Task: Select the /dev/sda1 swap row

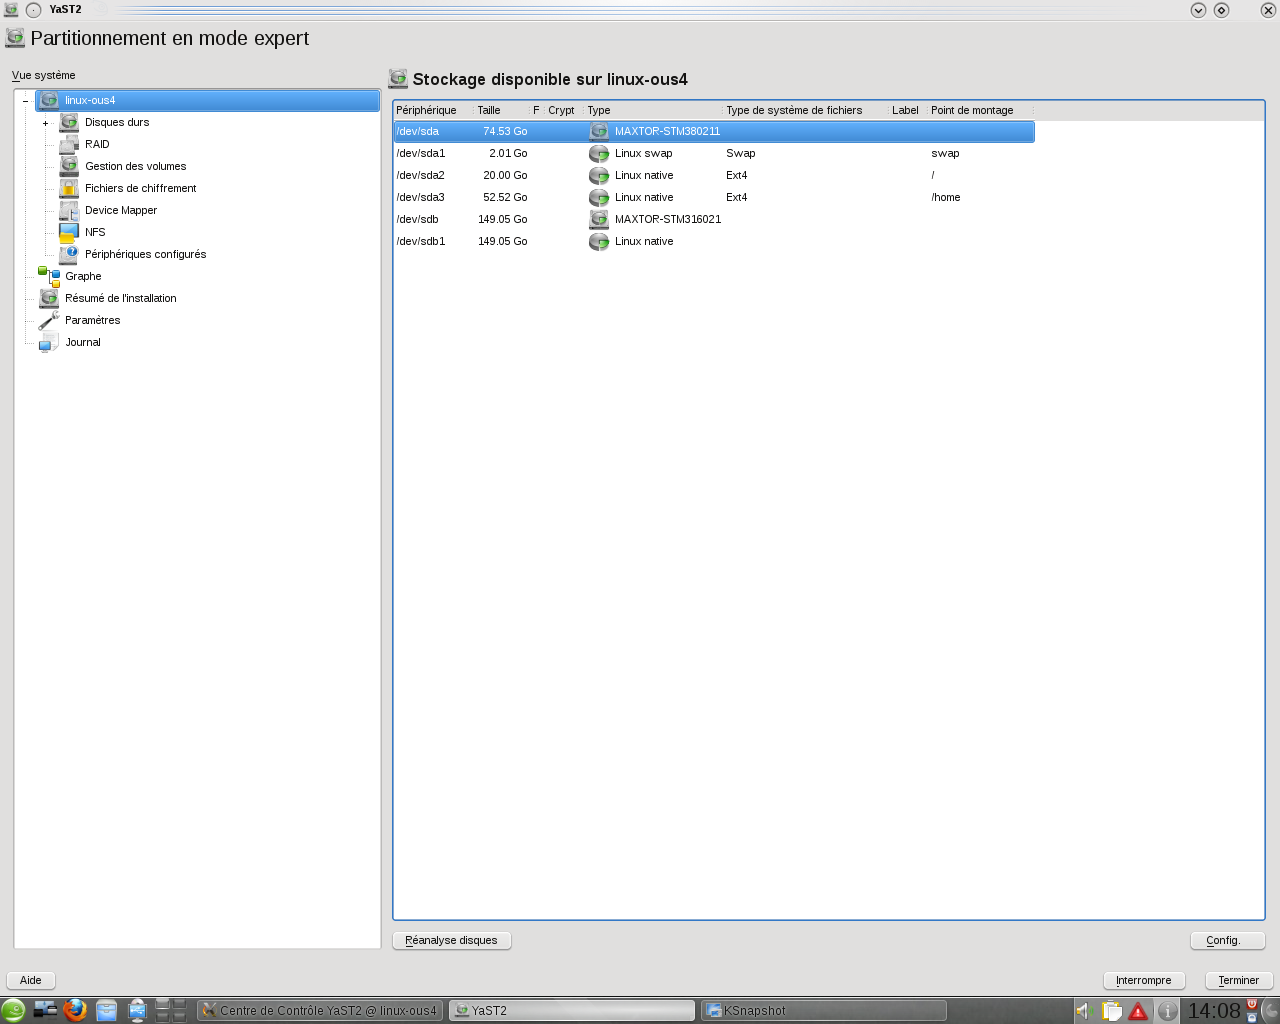Action: [714, 153]
